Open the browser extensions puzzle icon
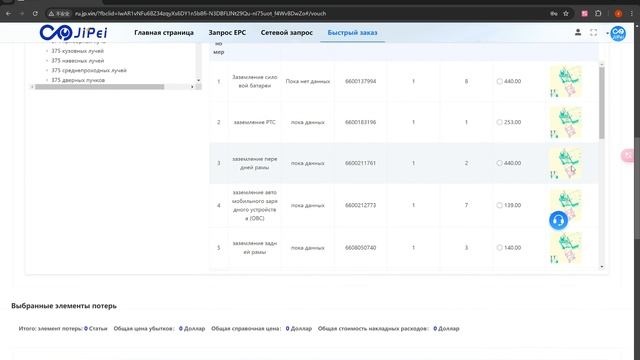The width and height of the screenshot is (640, 360). (x=598, y=13)
